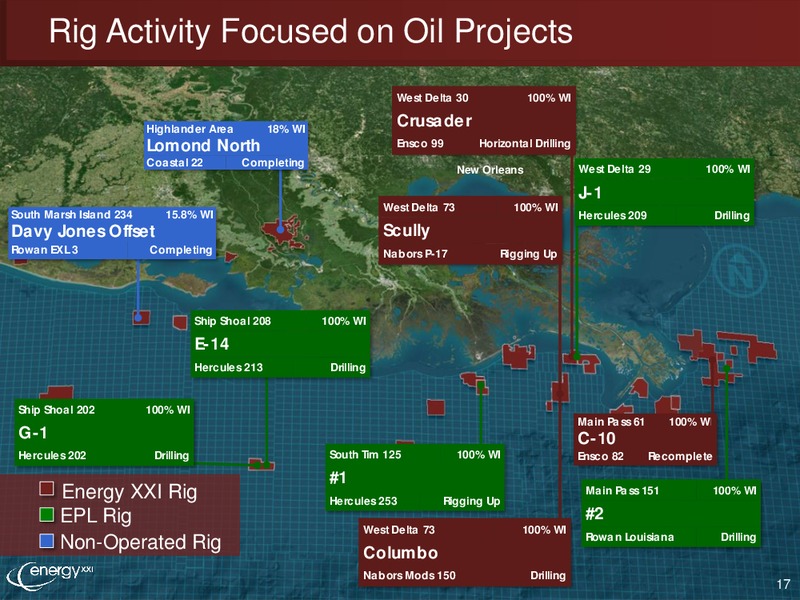Viewport: 800px width, 600px height.
Task: Click Rowan EXL 3 rig text
Action: [44, 250]
